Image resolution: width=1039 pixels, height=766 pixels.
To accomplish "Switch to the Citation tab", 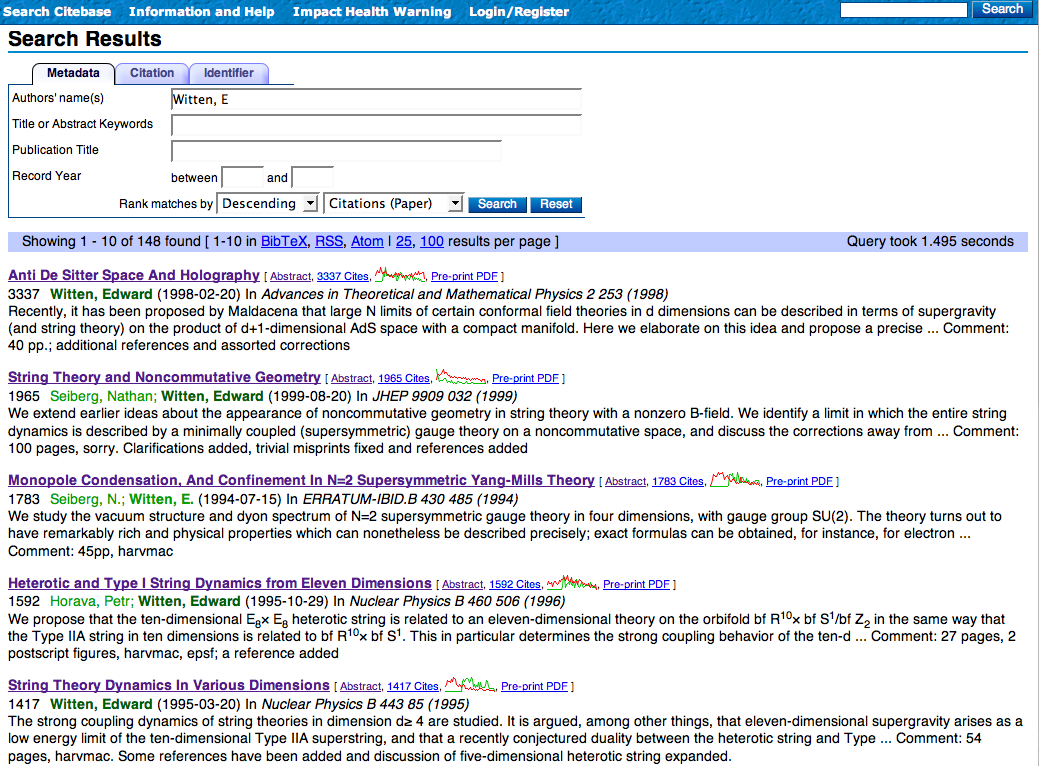I will (152, 73).
